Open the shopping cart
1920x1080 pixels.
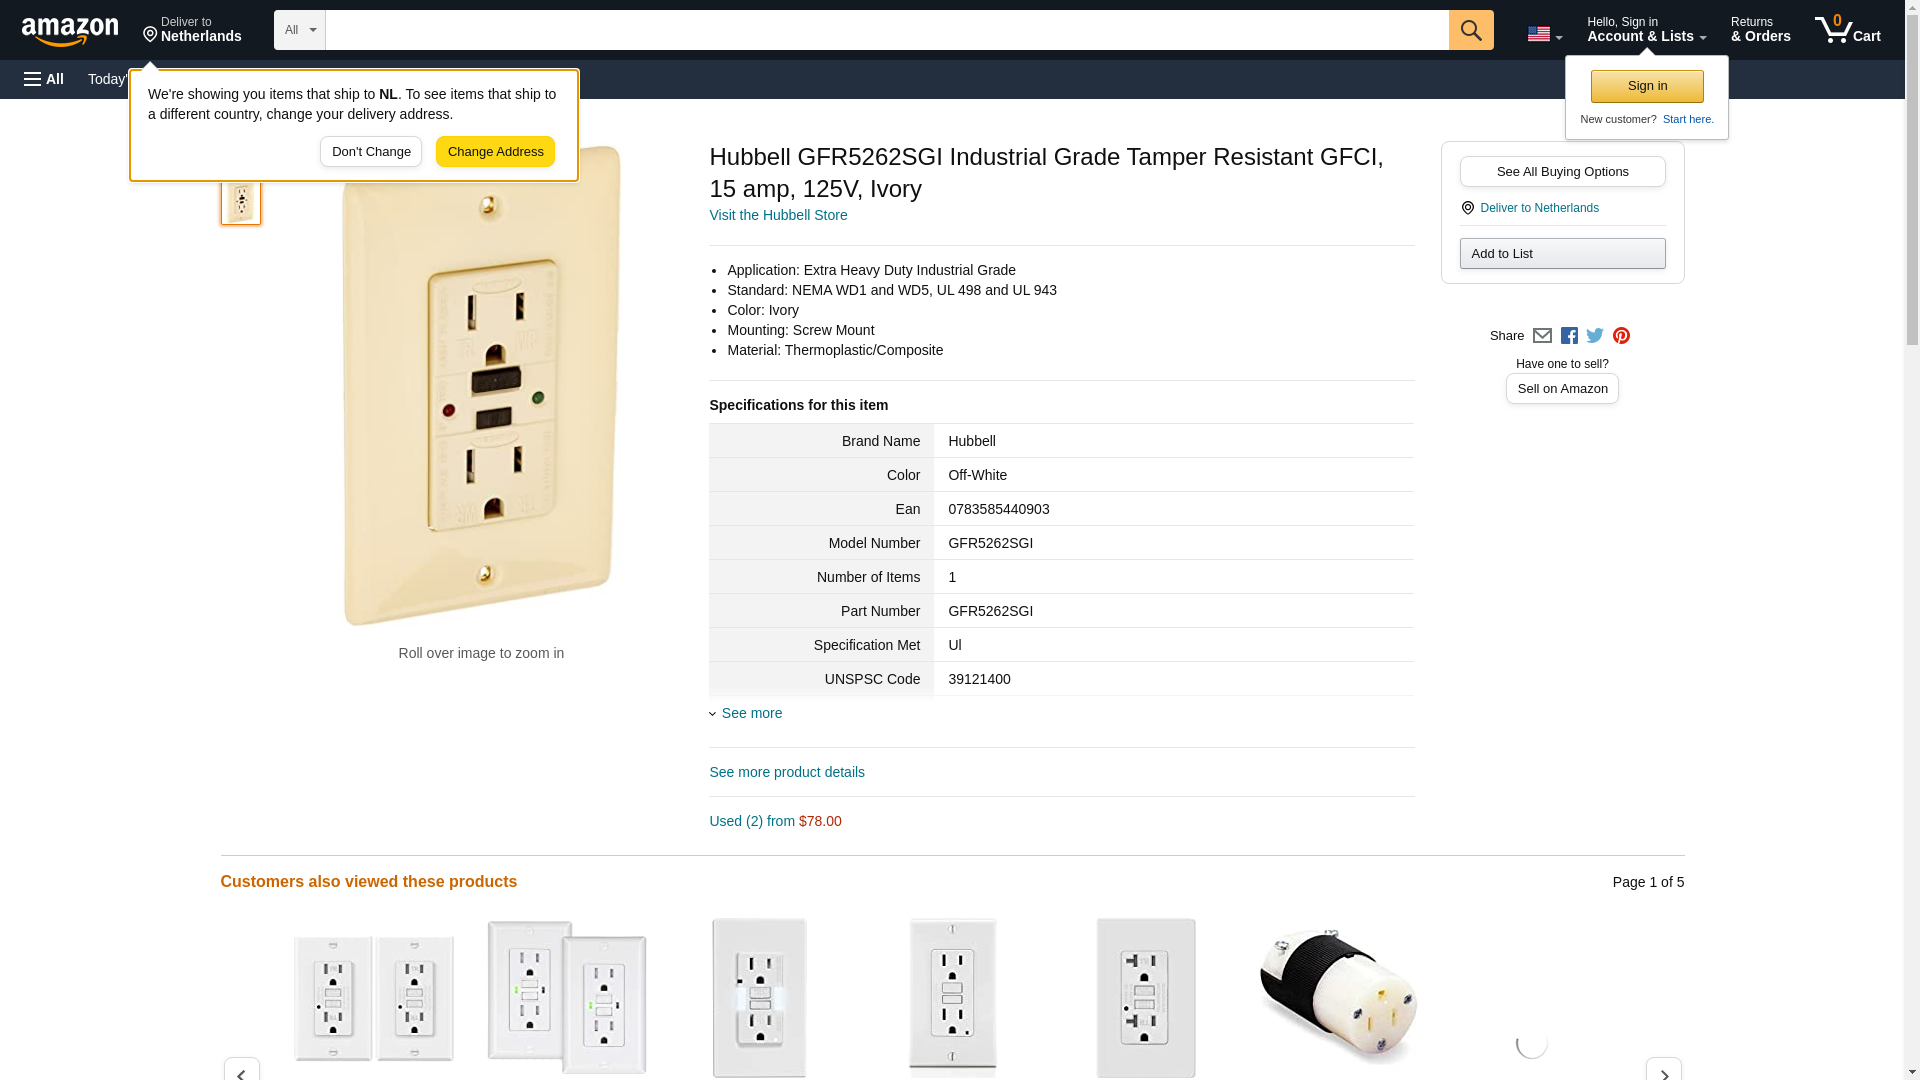coord(1847,30)
